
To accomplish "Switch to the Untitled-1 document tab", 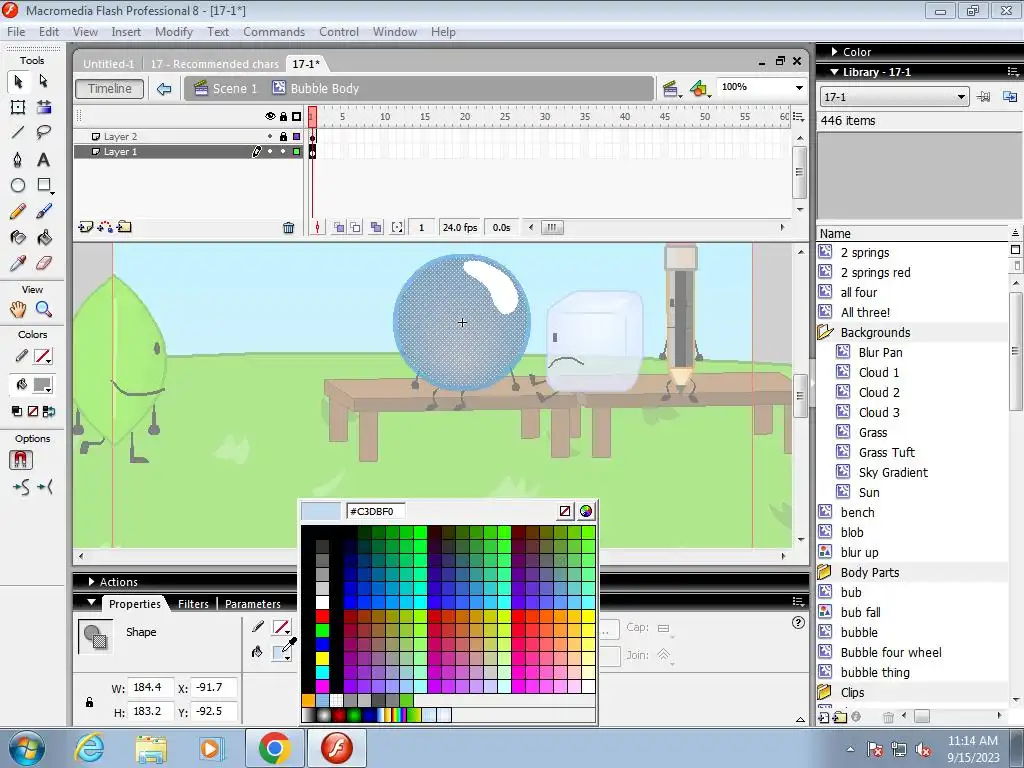I will coord(108,64).
